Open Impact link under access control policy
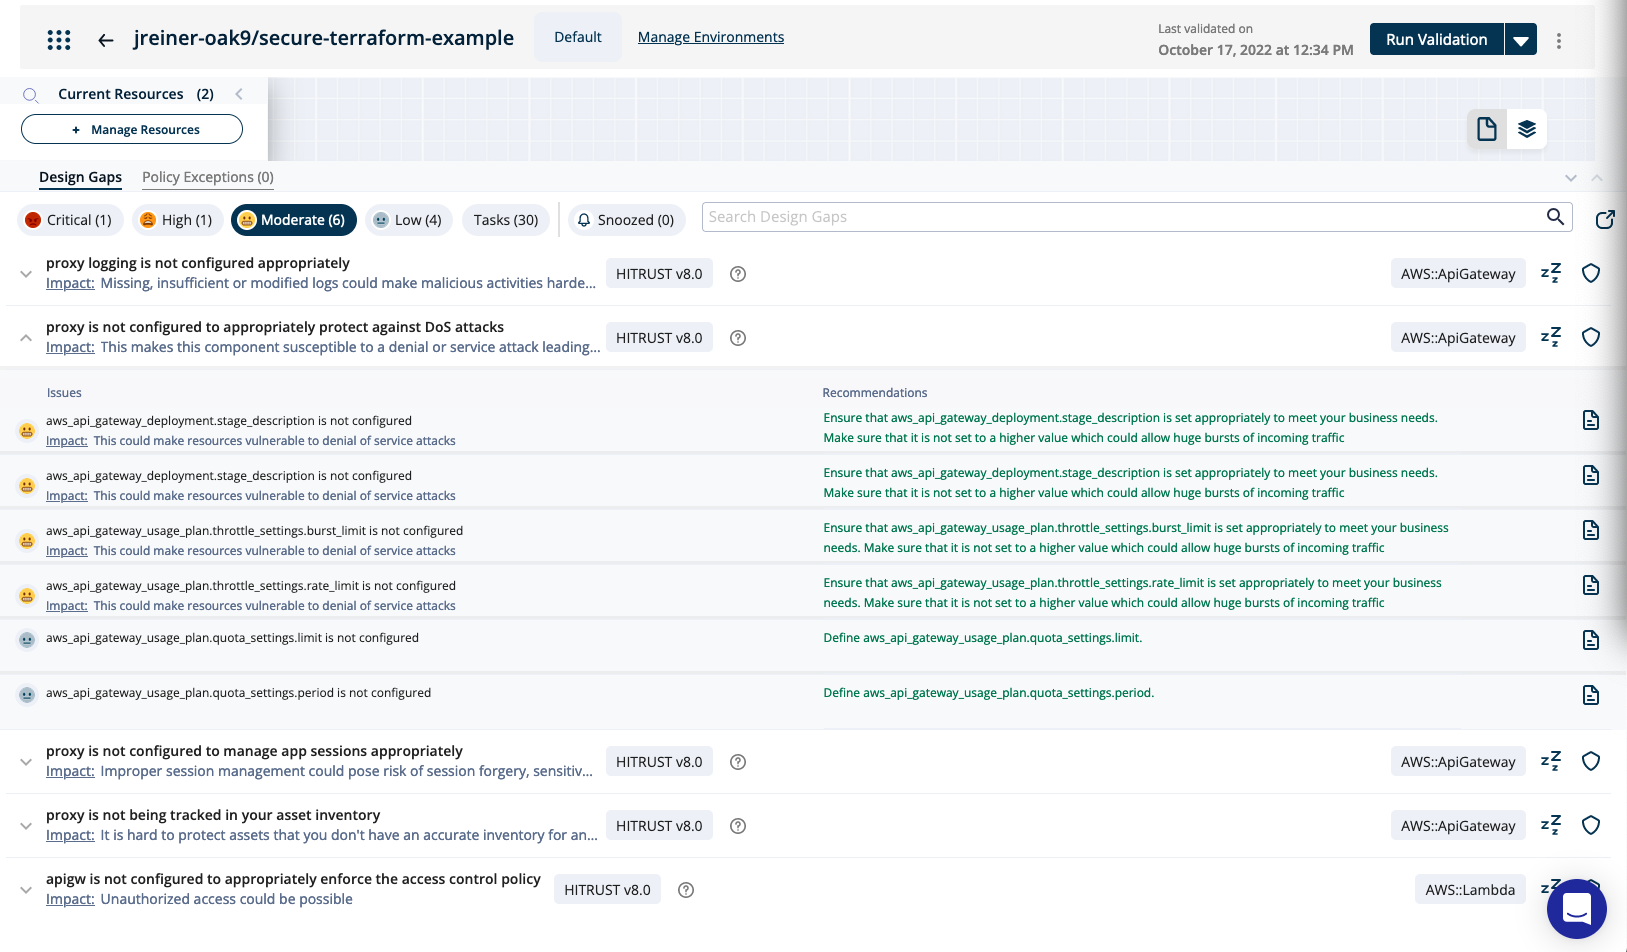 [70, 900]
